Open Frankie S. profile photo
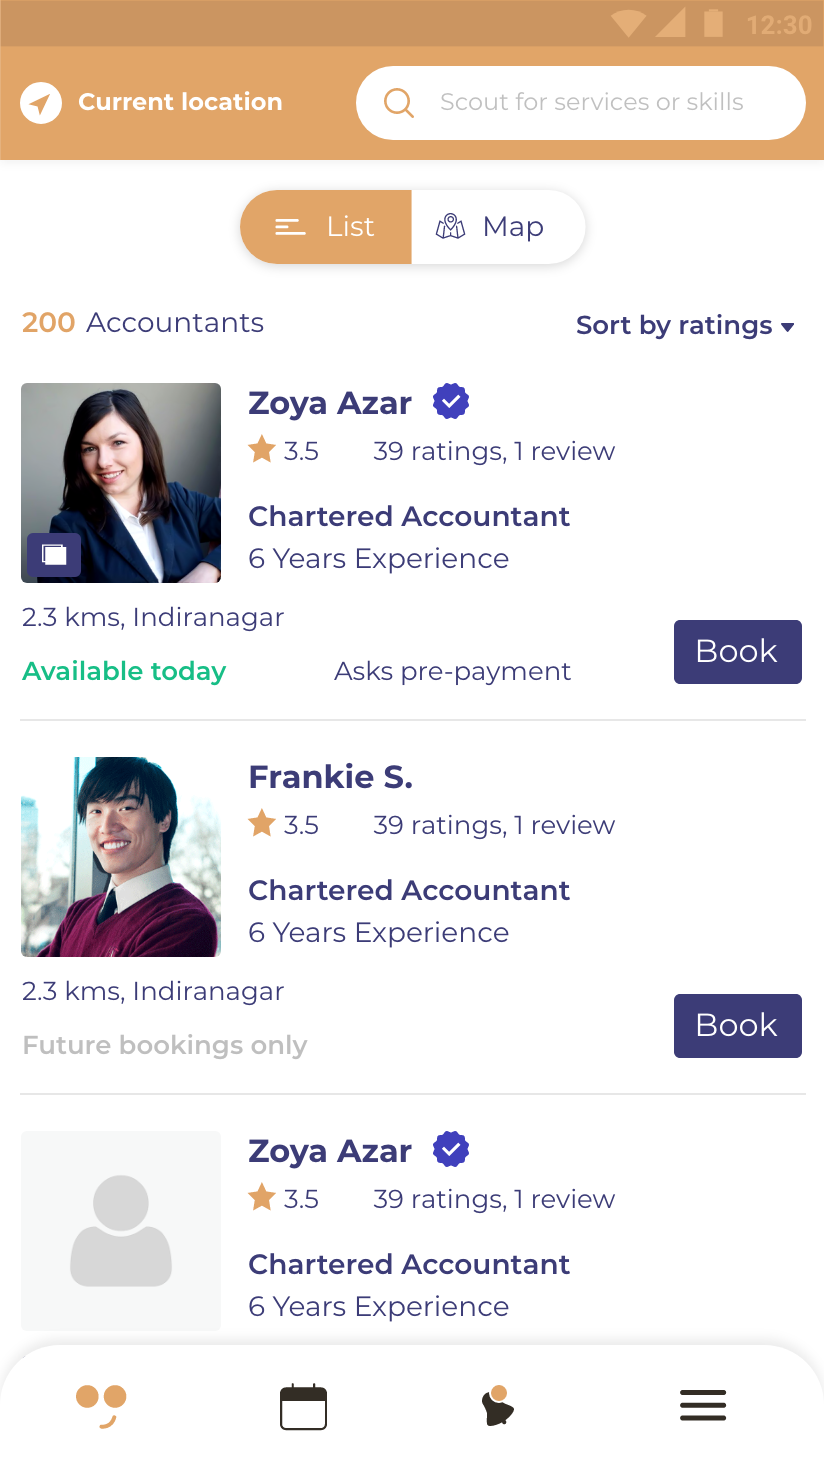824x1464 pixels. (x=121, y=857)
